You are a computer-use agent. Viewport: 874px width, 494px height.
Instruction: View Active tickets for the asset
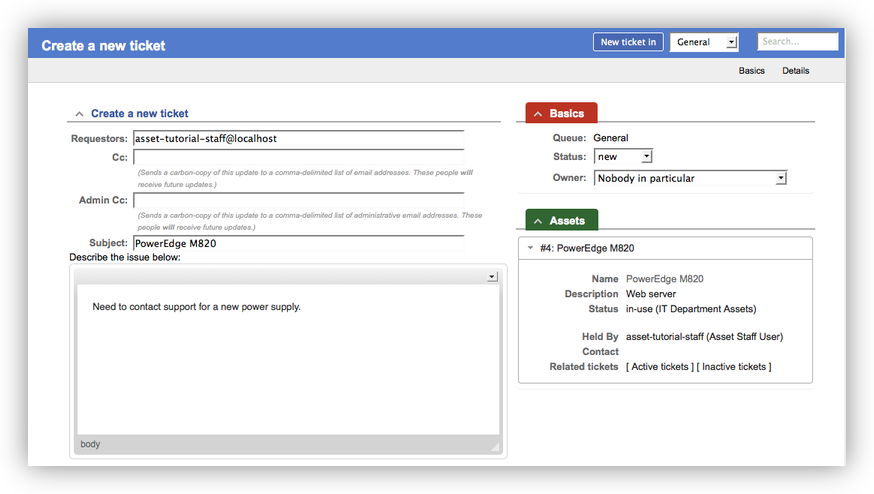coord(660,367)
